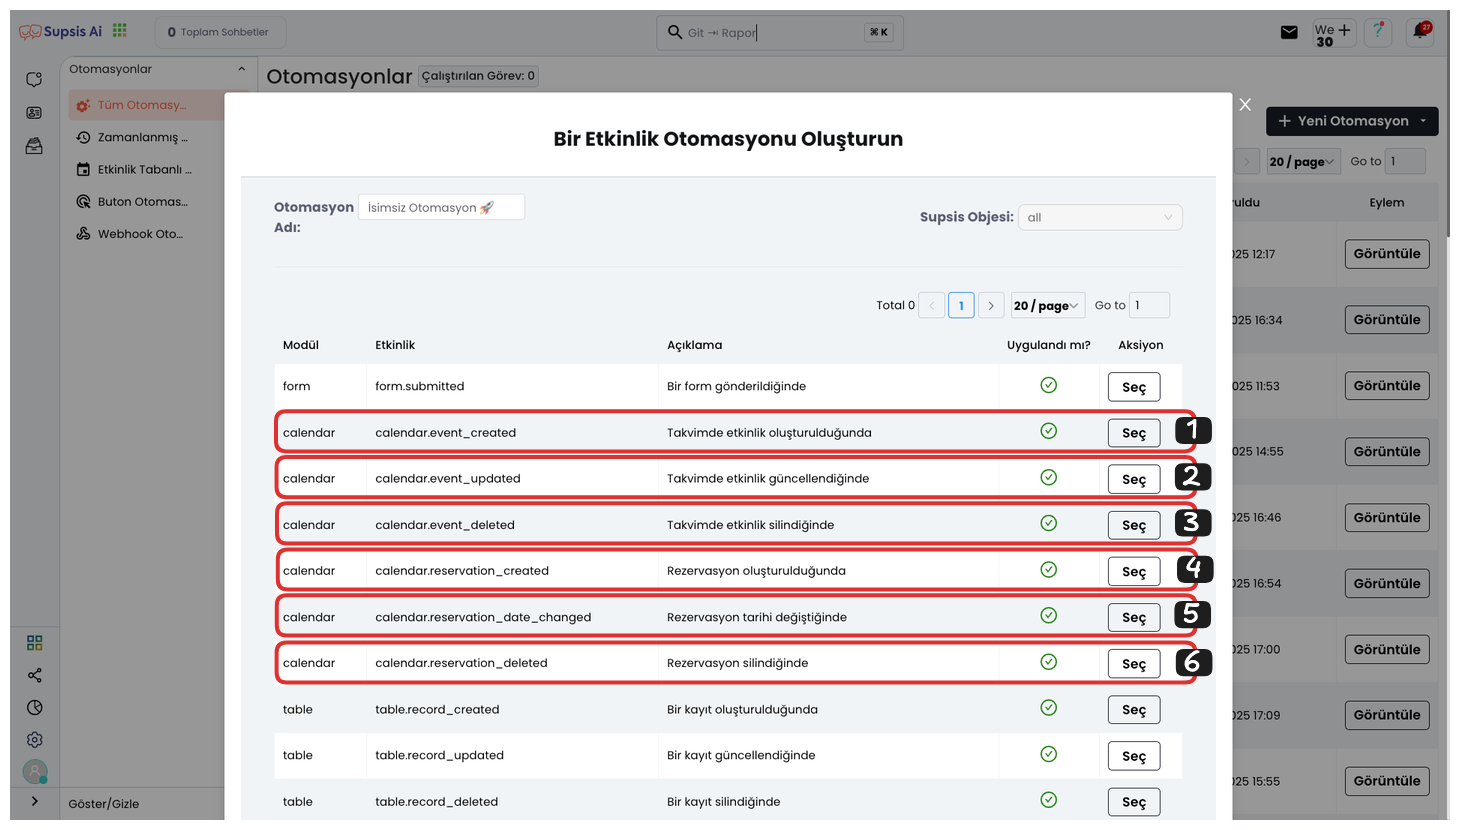Click the We 30 plus icon
Screen dimensions: 1460x830
1333,34
